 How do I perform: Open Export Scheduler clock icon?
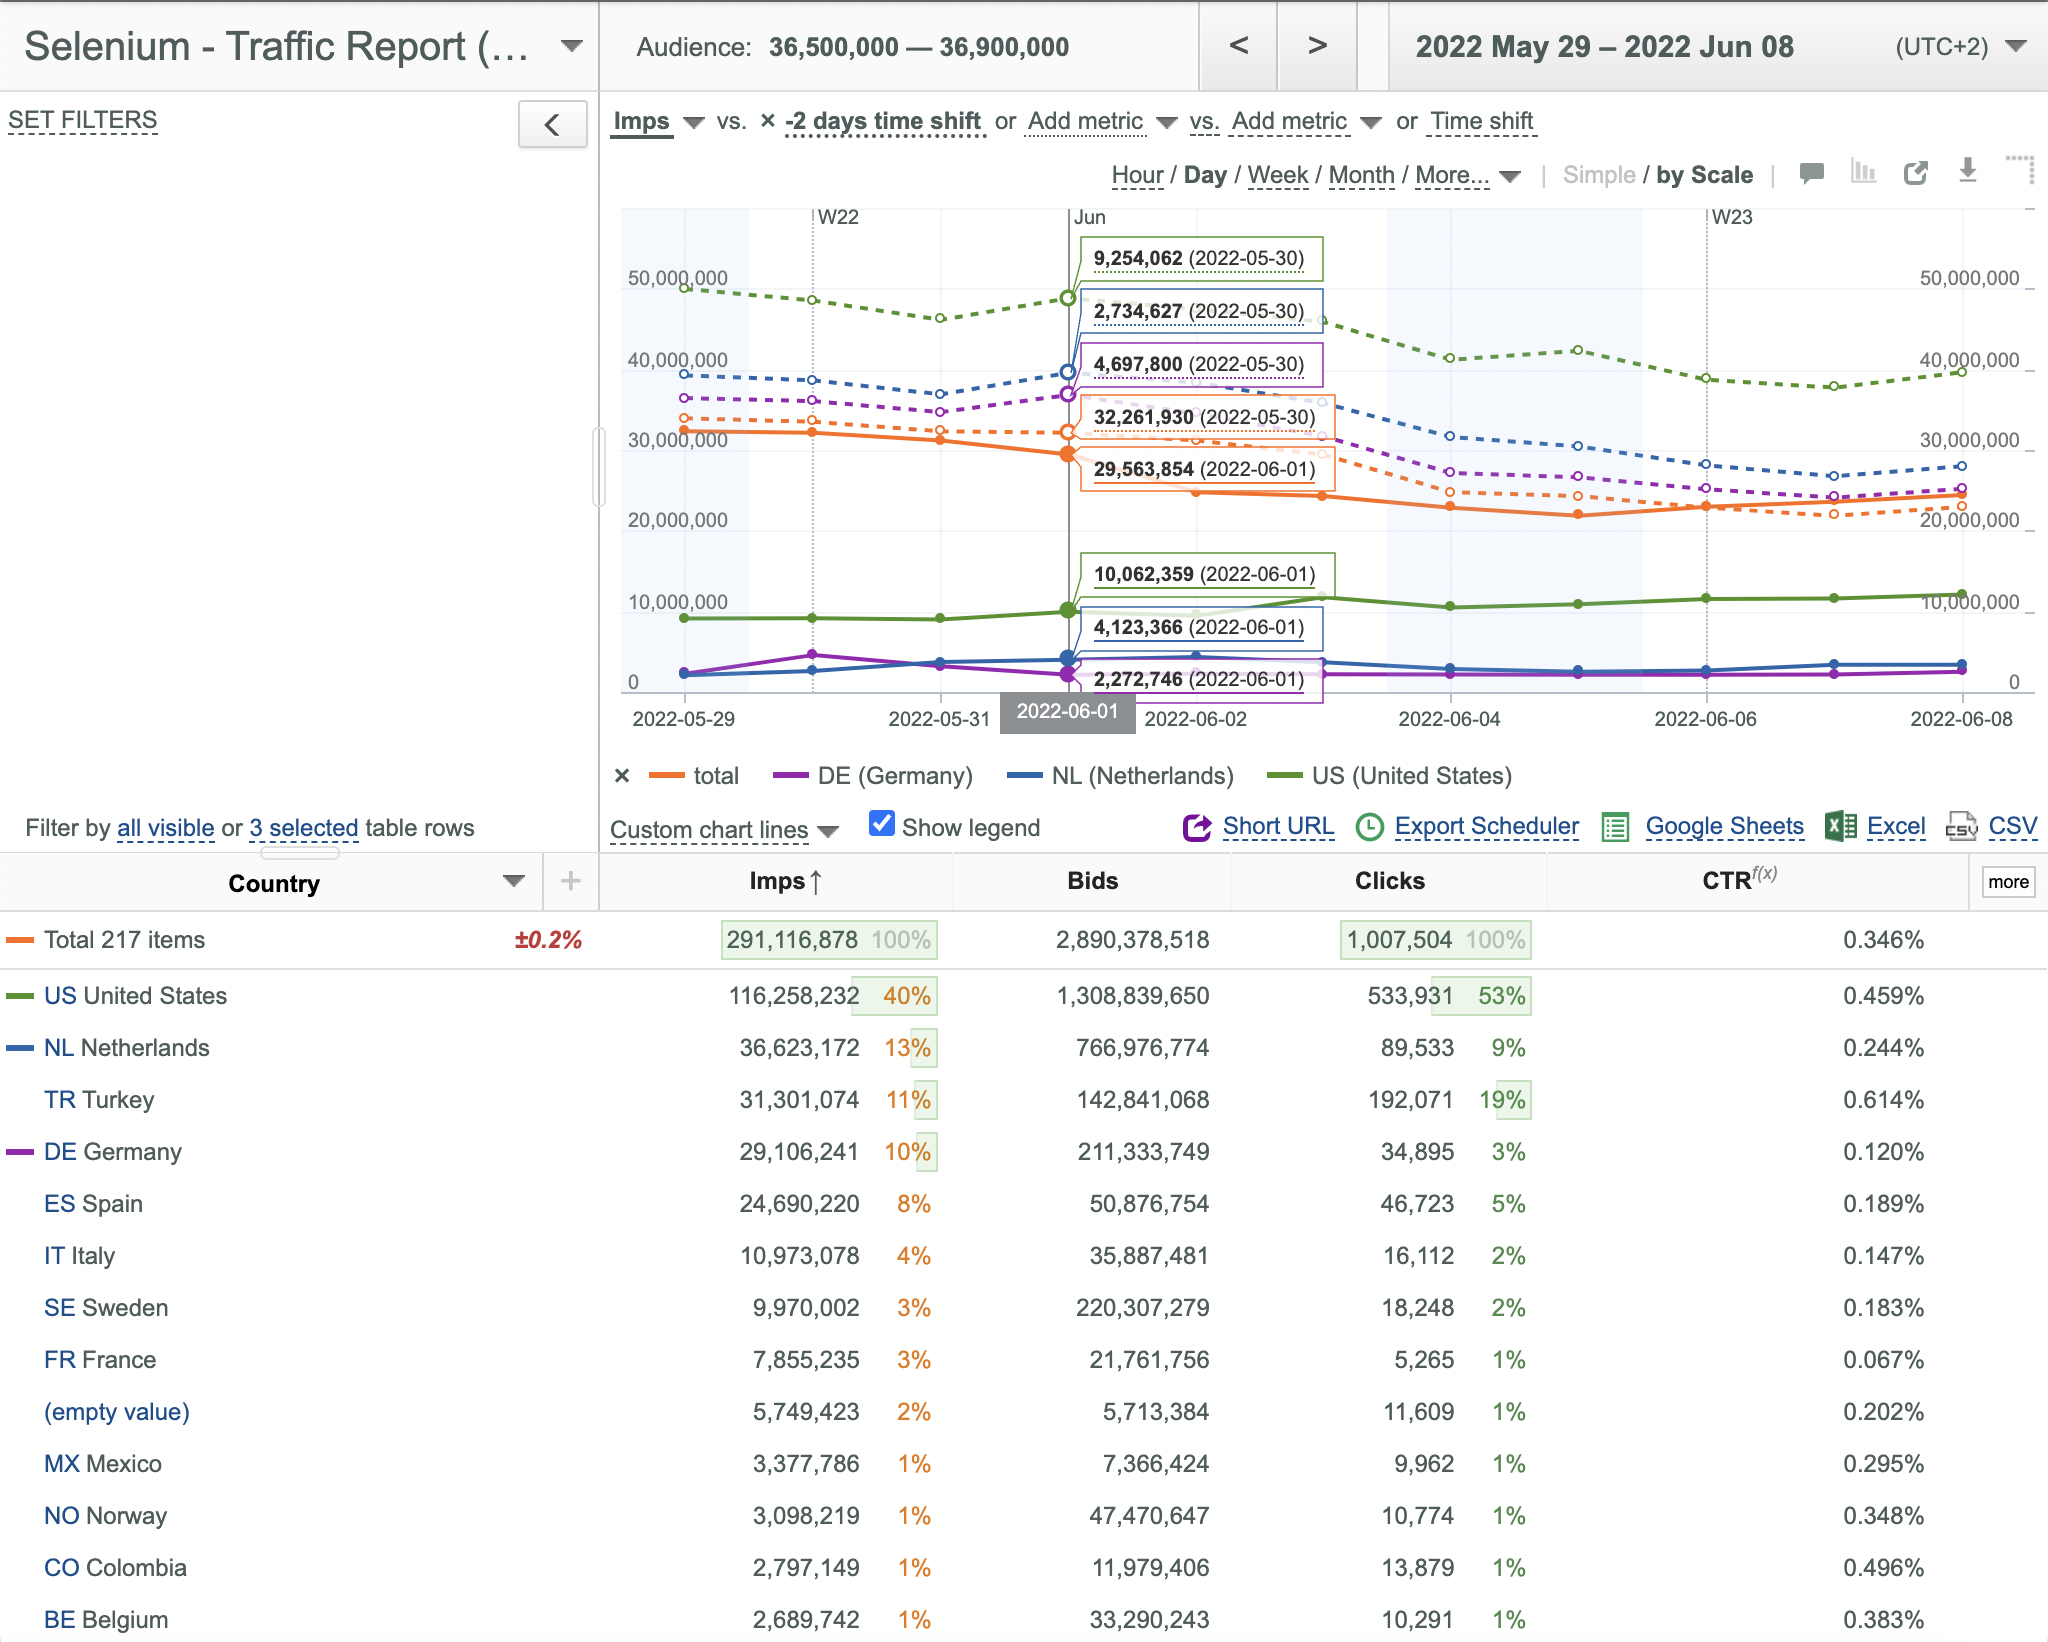click(x=1369, y=827)
